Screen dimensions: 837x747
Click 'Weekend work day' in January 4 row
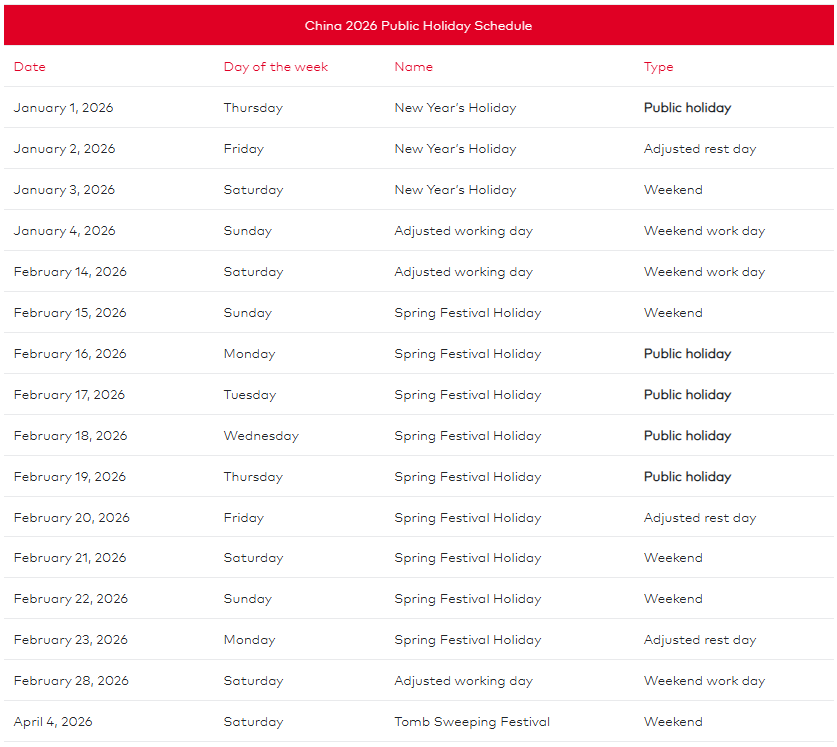coord(705,231)
